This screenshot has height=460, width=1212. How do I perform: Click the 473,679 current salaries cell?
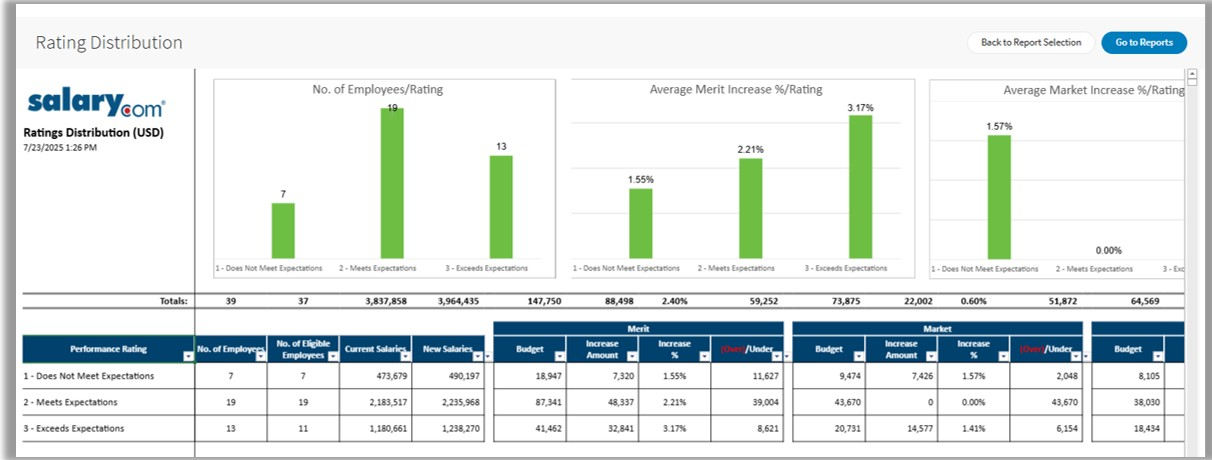tap(376, 376)
